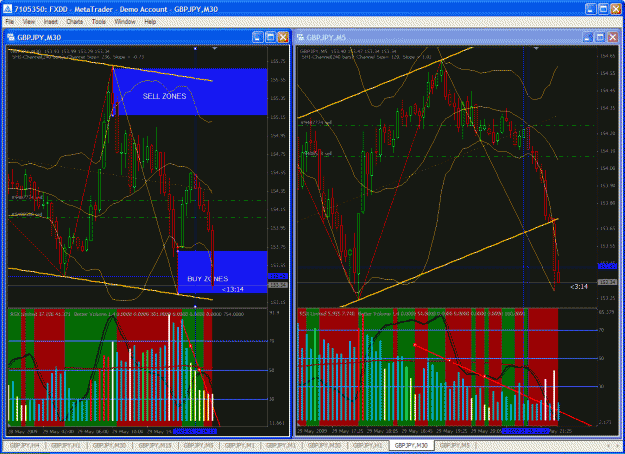Maximize the GBPJPY,M5 chart window
The image size is (625, 454).
click(600, 37)
